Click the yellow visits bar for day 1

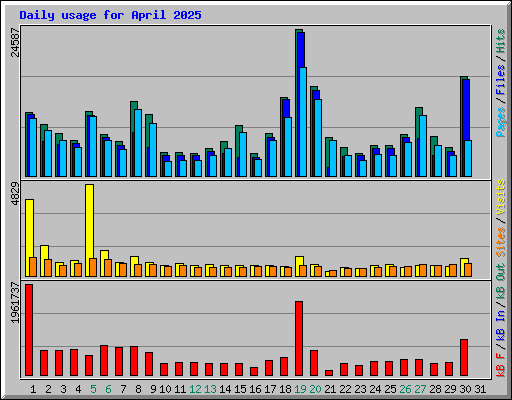(29, 238)
